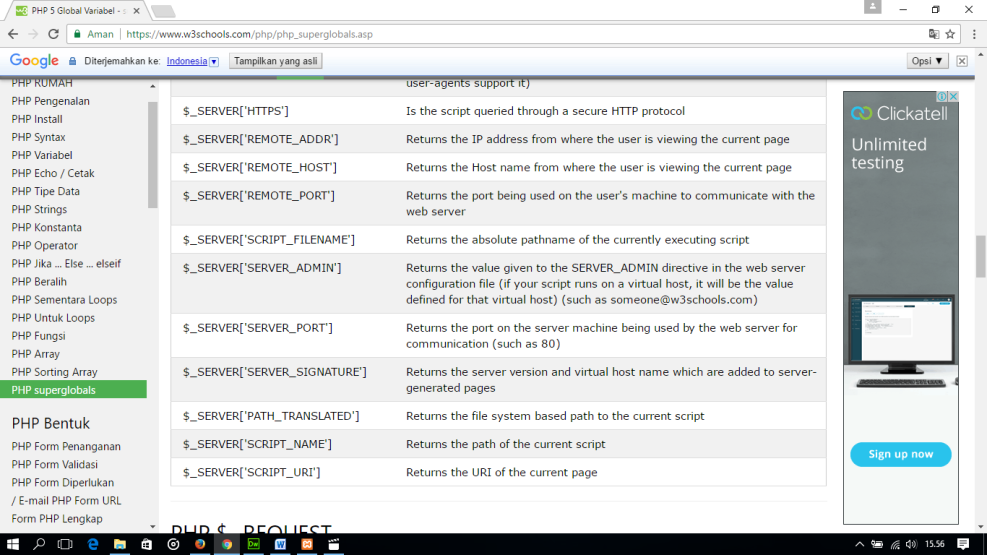Close the Clickatell advertisement
The height and width of the screenshot is (555, 987).
point(953,97)
